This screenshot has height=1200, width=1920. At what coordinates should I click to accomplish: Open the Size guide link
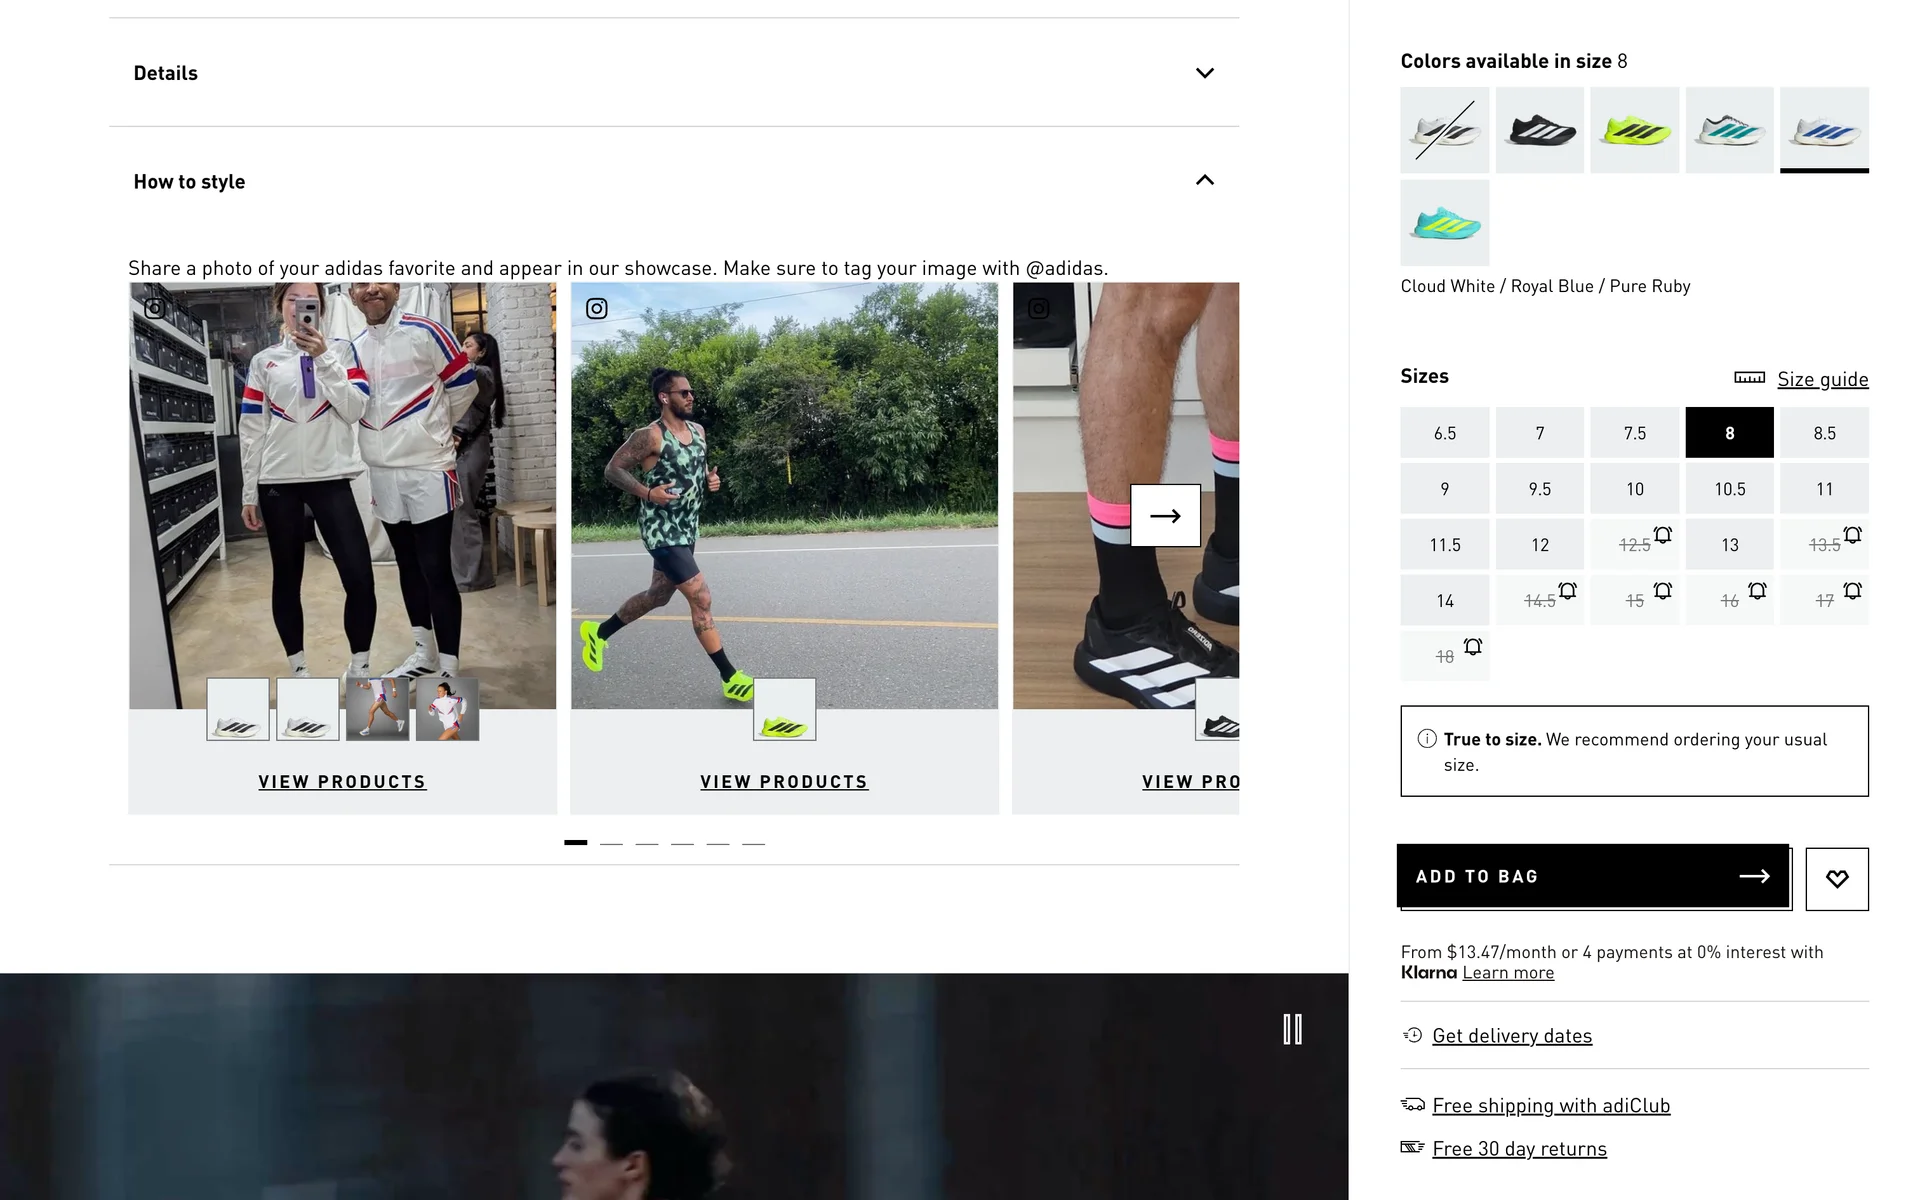click(x=1822, y=379)
